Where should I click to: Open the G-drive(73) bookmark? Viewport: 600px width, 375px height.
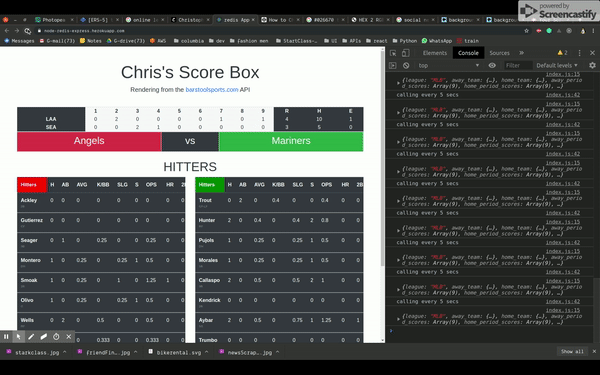[x=126, y=41]
